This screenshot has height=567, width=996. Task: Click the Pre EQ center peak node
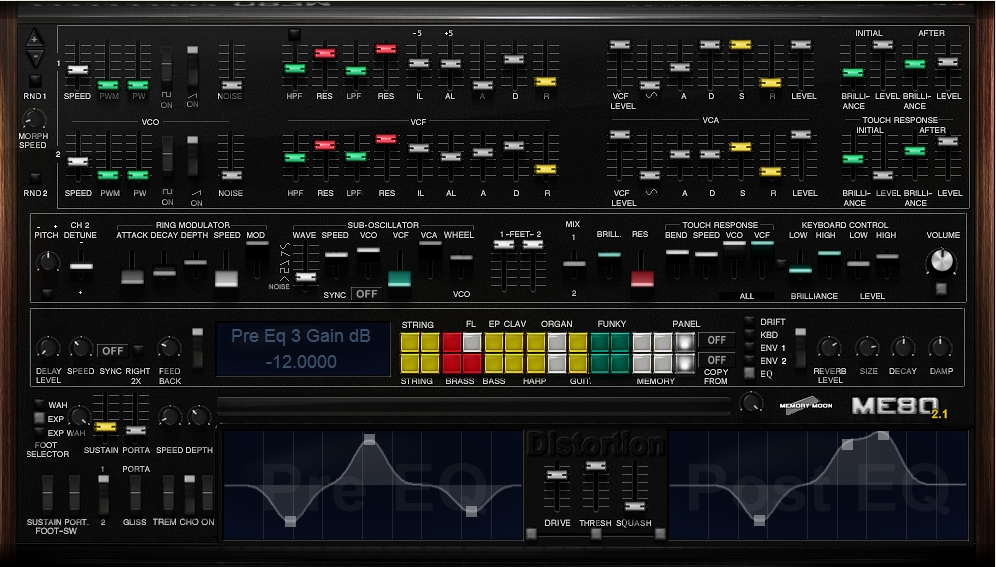370,439
